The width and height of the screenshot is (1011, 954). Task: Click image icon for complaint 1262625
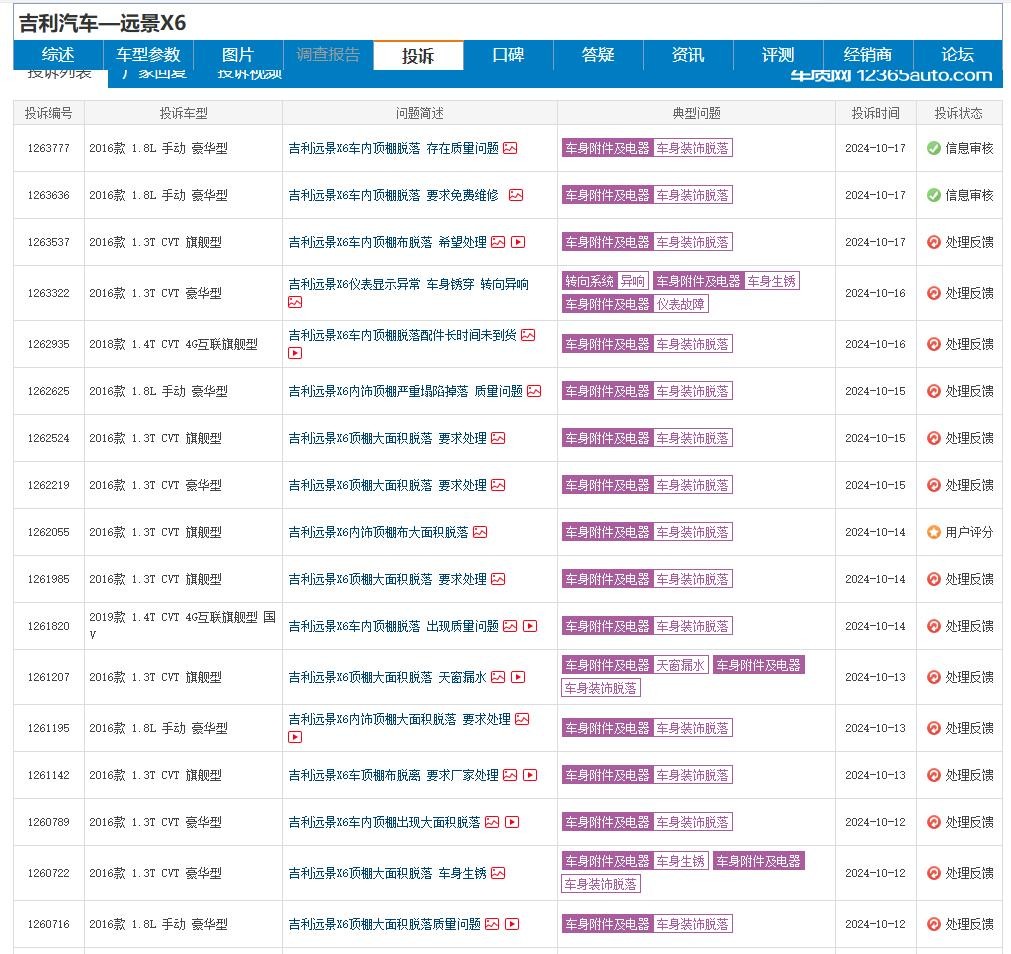tap(534, 391)
